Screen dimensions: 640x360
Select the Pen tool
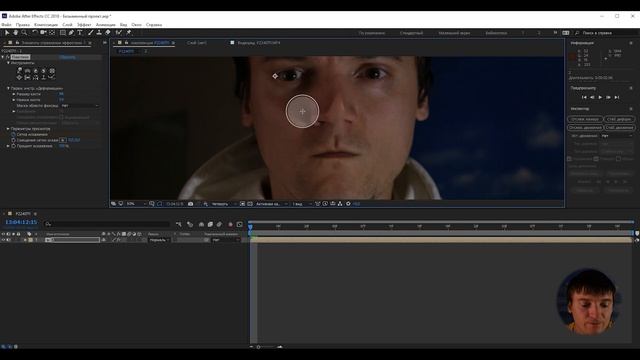[x=71, y=33]
